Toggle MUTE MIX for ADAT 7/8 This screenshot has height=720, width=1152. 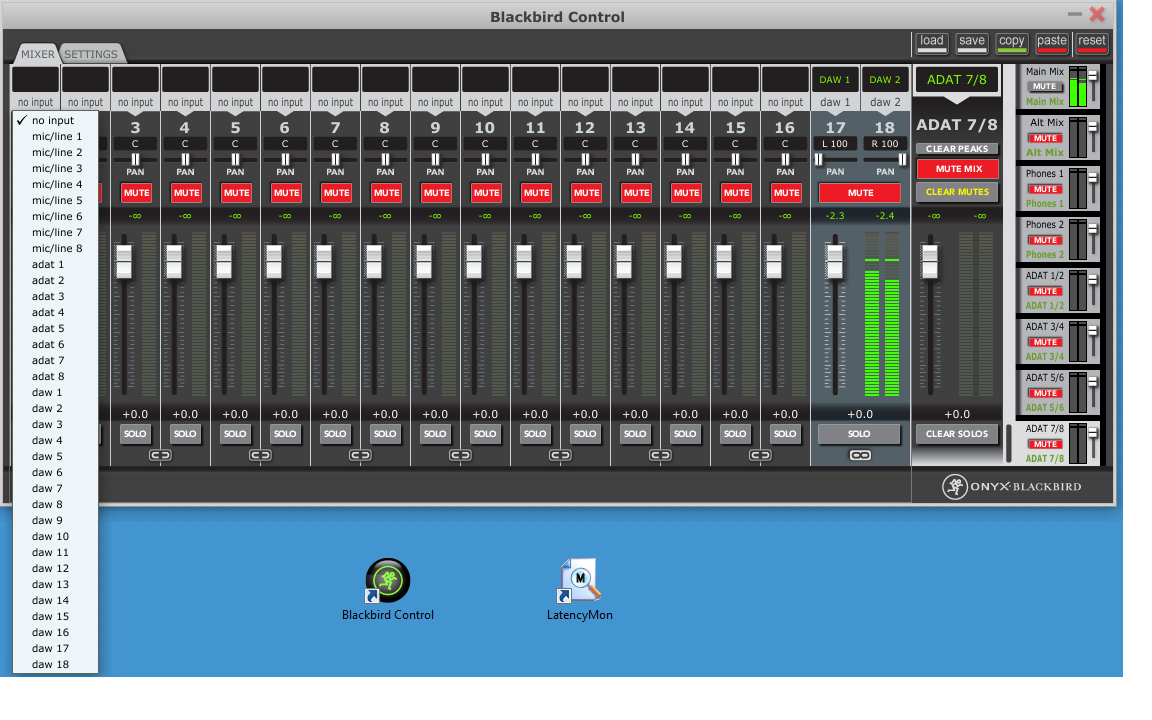pos(958,169)
